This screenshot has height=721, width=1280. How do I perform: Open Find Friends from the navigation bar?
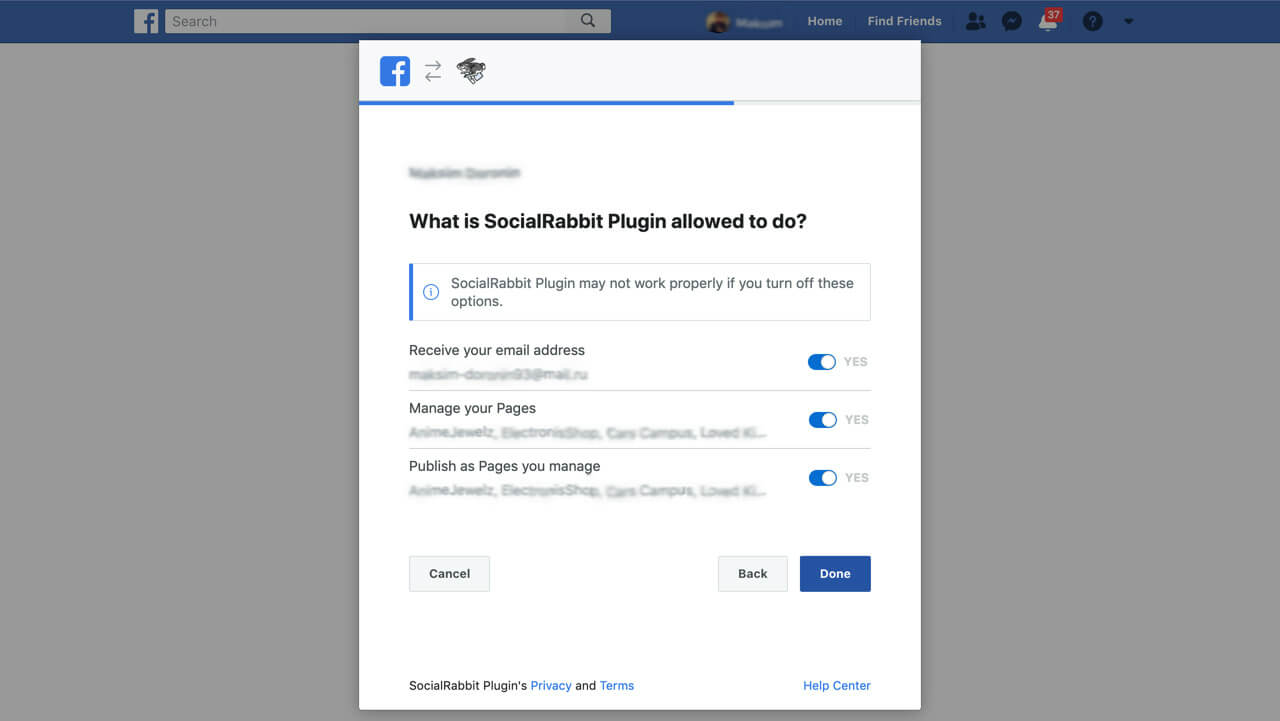click(904, 21)
